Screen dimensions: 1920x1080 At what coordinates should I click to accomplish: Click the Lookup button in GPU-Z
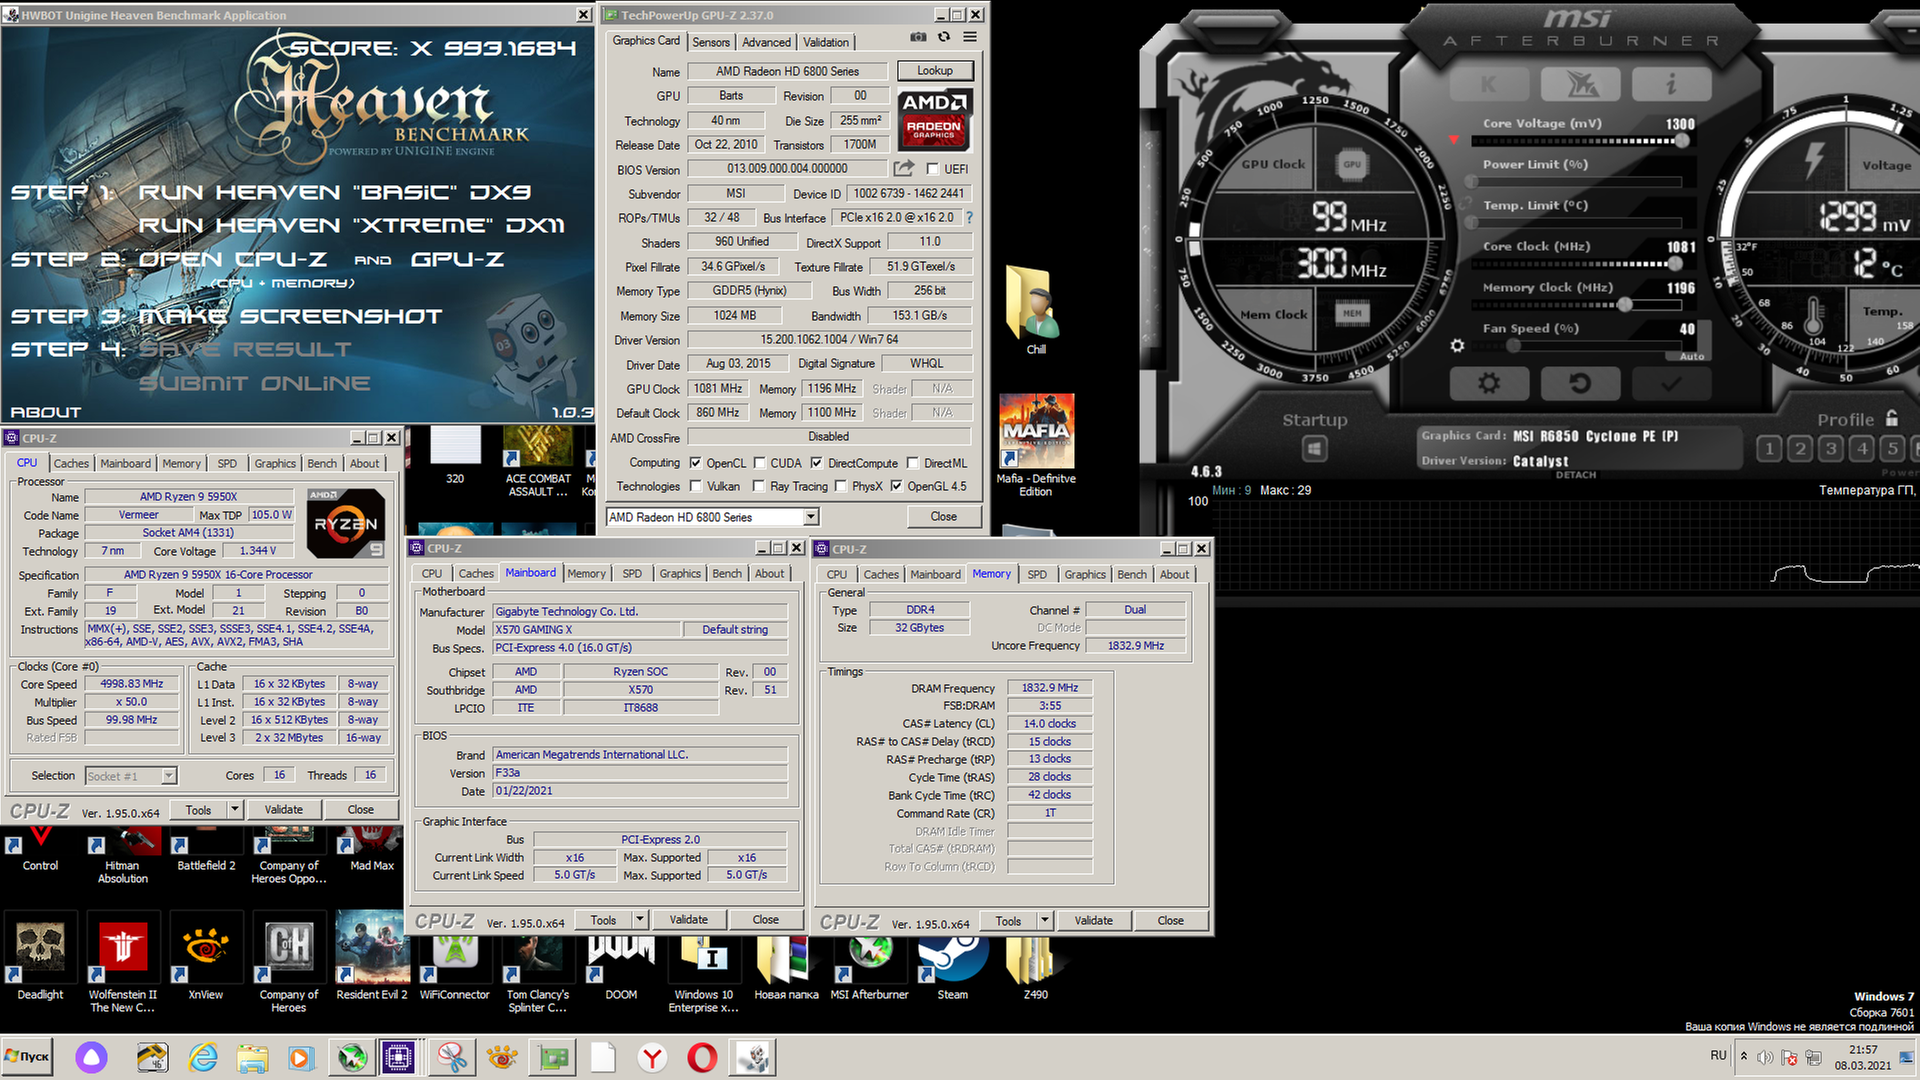tap(935, 71)
